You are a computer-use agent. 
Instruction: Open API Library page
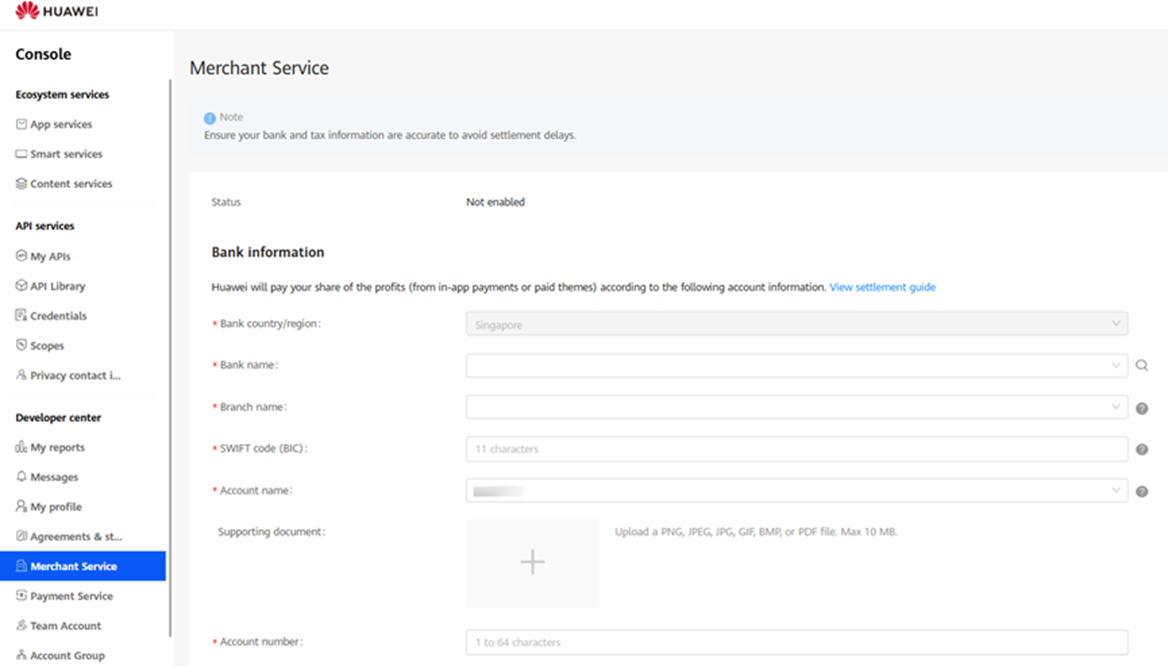point(57,286)
